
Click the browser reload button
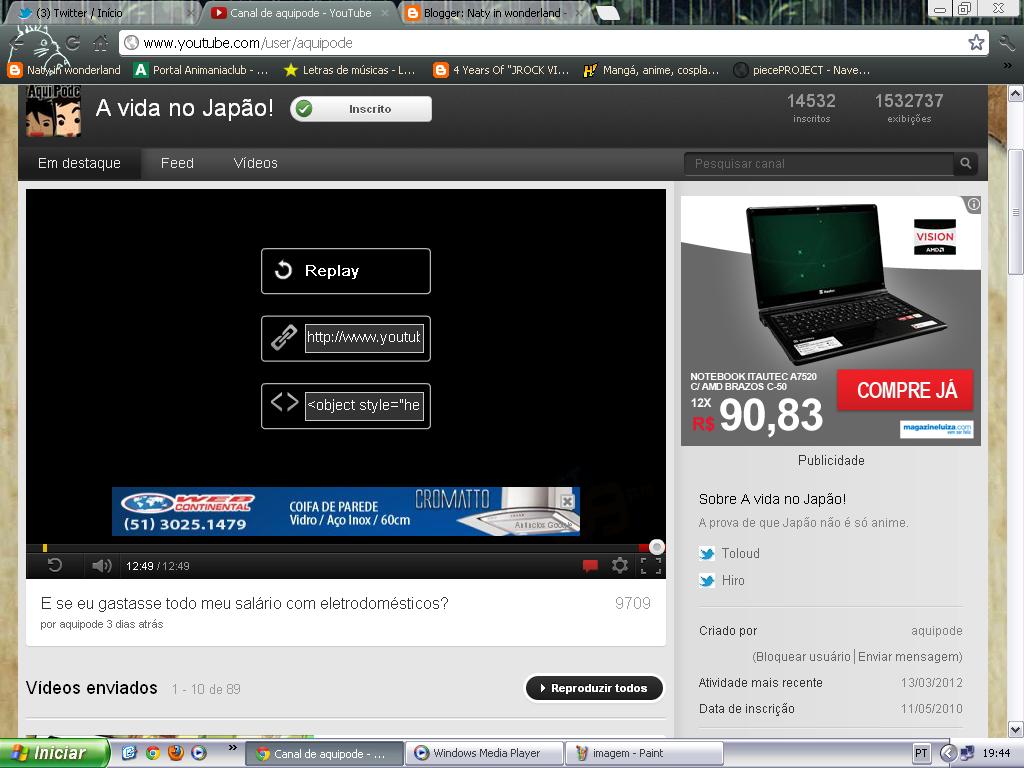point(72,43)
